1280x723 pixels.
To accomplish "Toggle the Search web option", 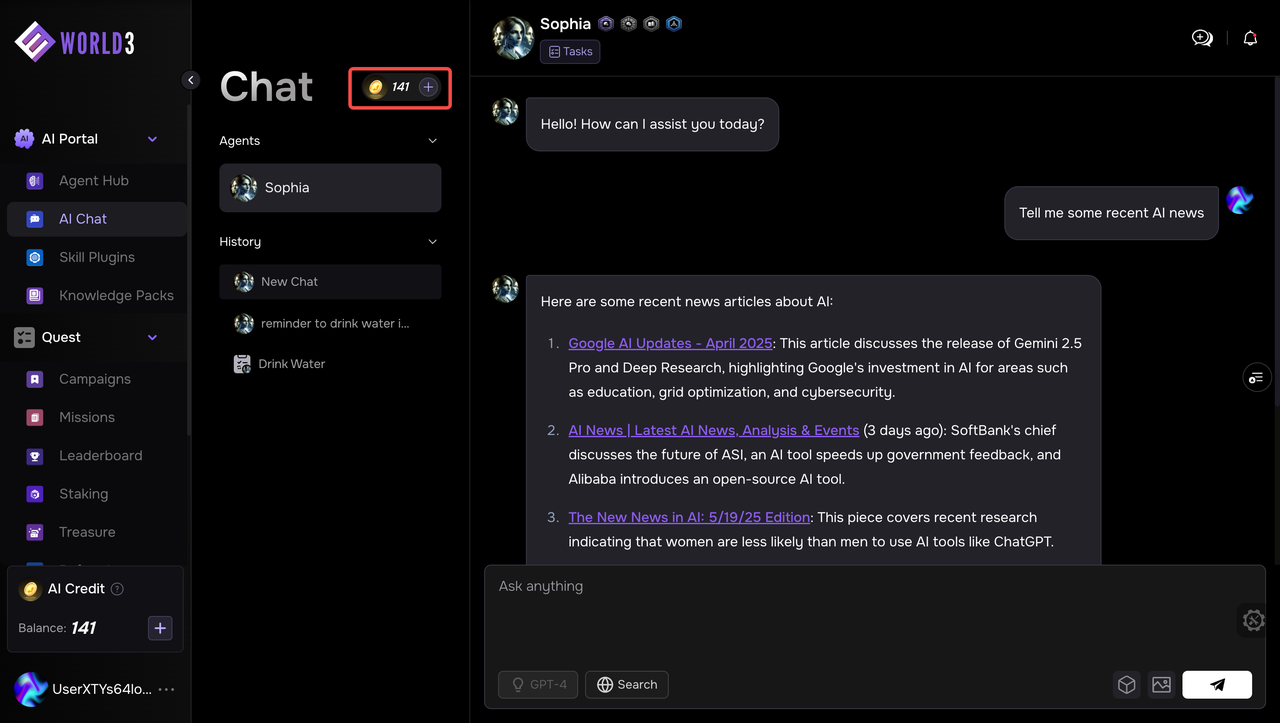I will click(x=627, y=684).
